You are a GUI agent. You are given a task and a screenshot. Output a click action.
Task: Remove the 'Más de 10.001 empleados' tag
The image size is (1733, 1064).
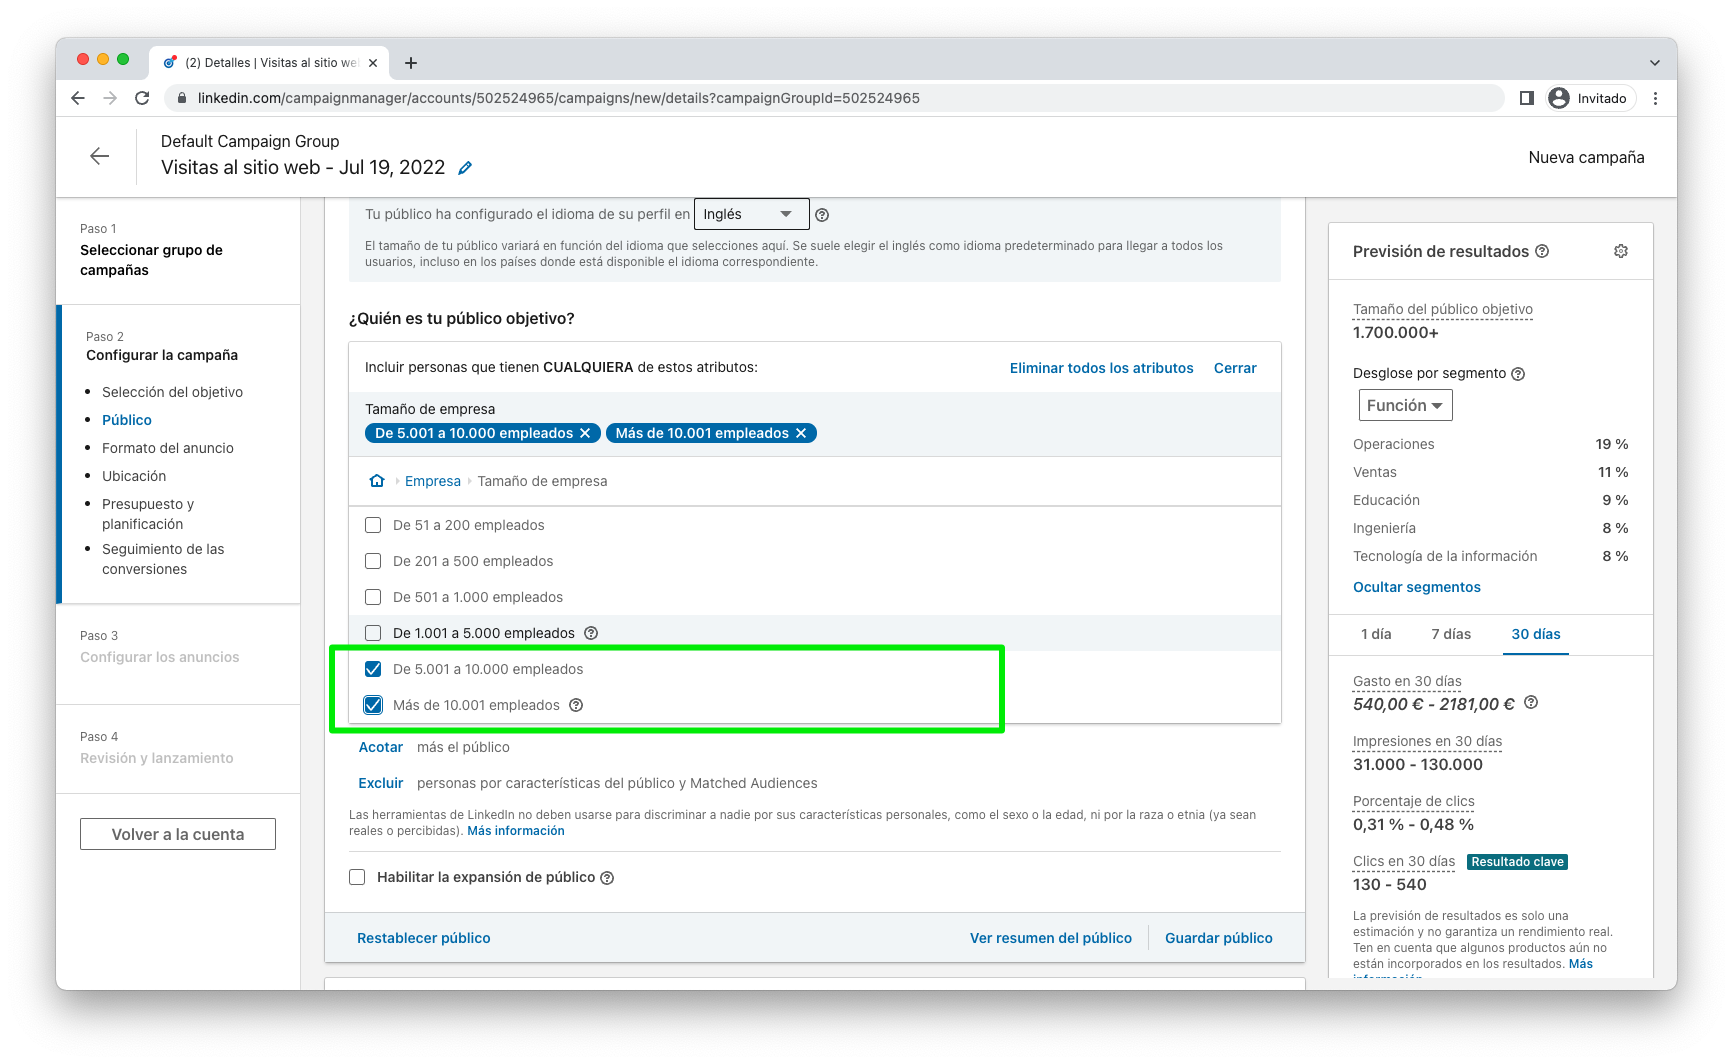click(801, 433)
